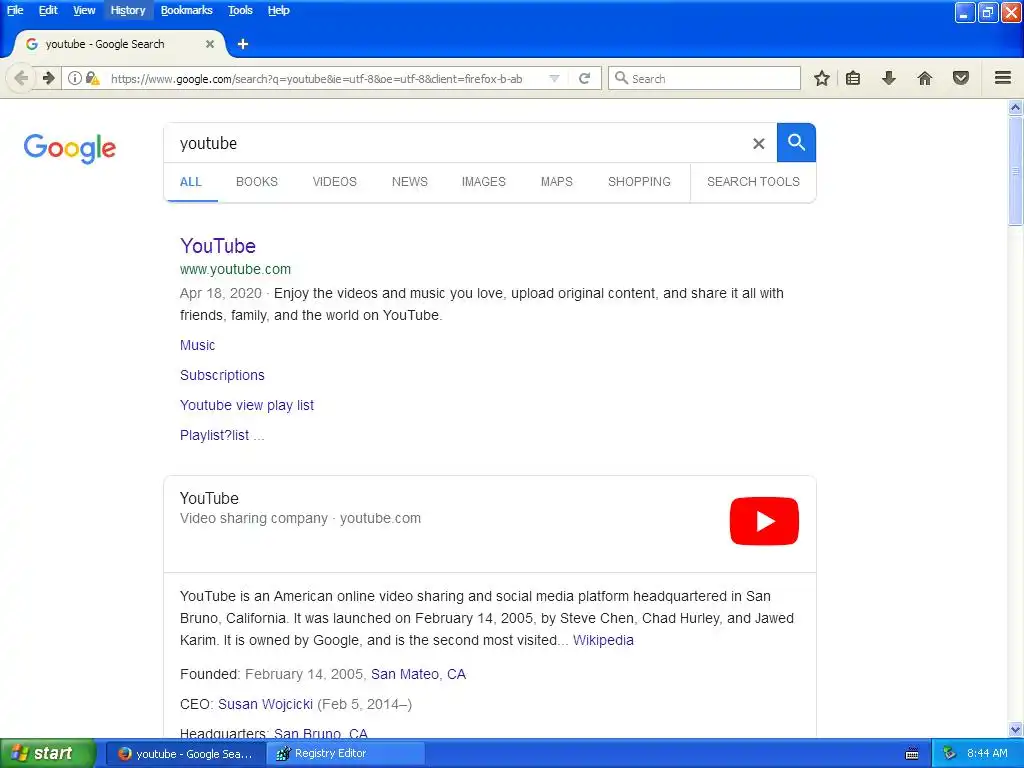
Task: Go to the home page icon
Action: pyautogui.click(x=925, y=78)
